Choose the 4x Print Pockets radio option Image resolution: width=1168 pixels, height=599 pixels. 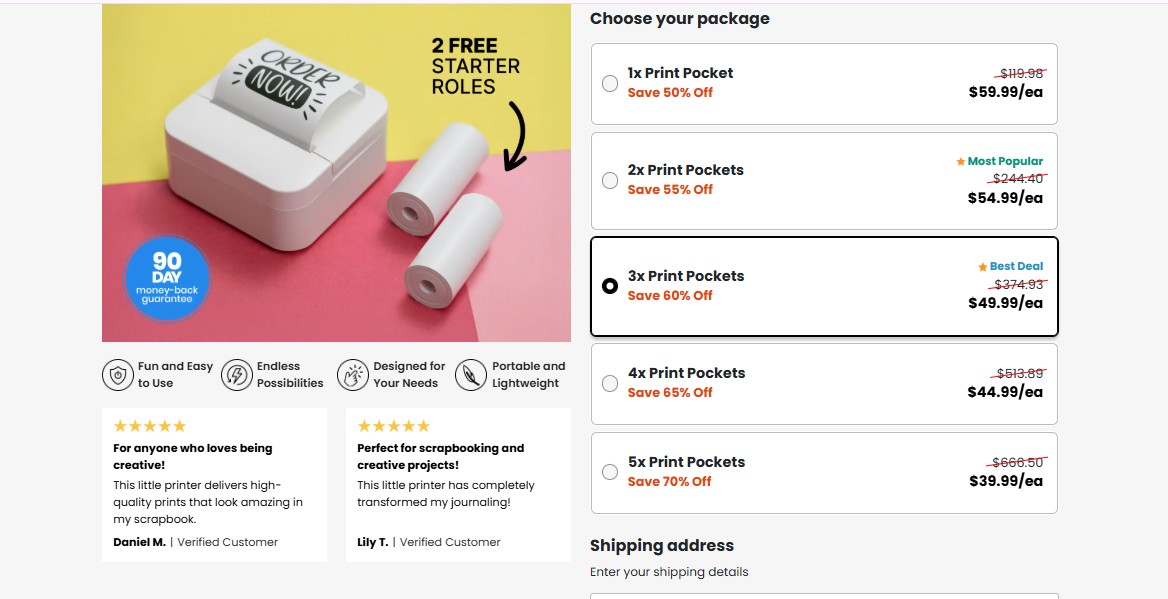610,383
